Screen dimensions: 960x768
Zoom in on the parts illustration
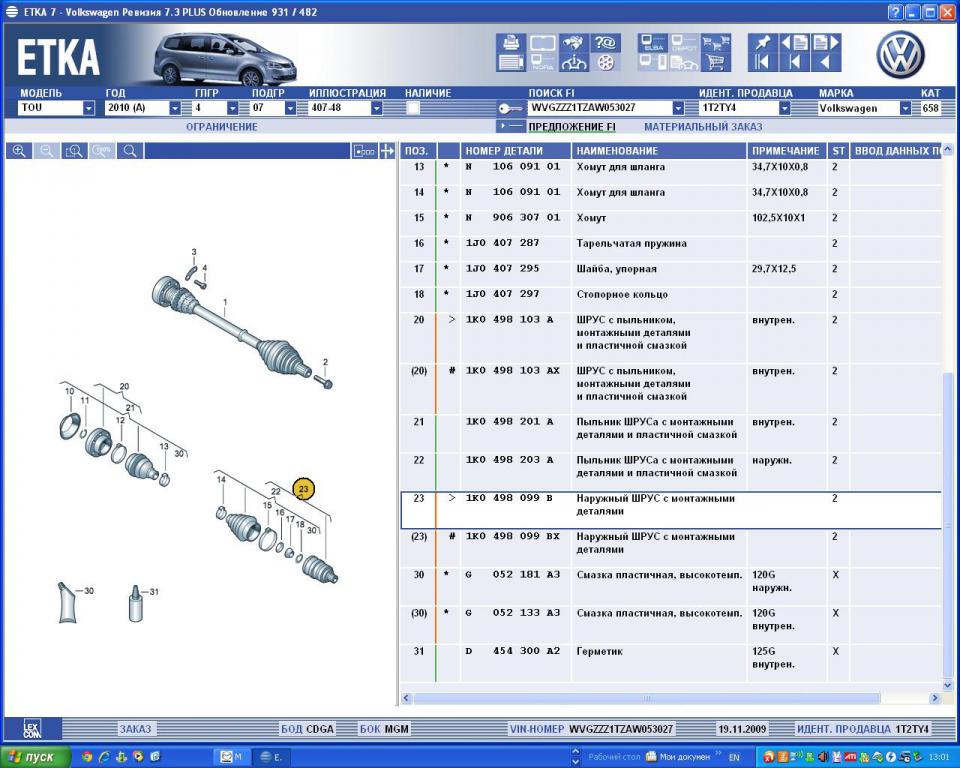[x=19, y=151]
